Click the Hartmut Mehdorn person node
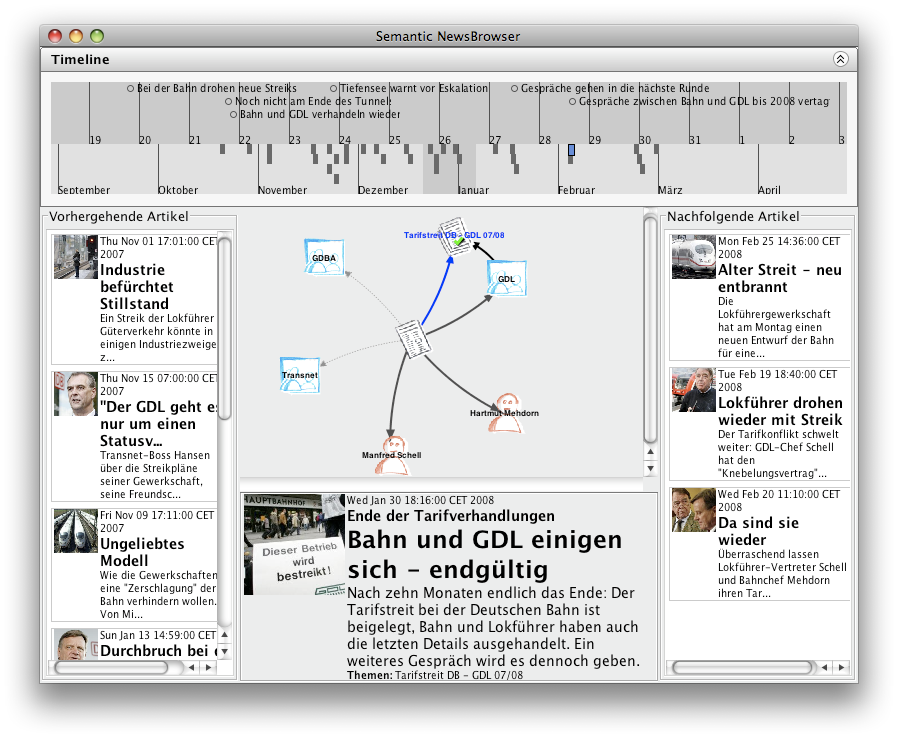Image resolution: width=898 pixels, height=738 pixels. [507, 412]
